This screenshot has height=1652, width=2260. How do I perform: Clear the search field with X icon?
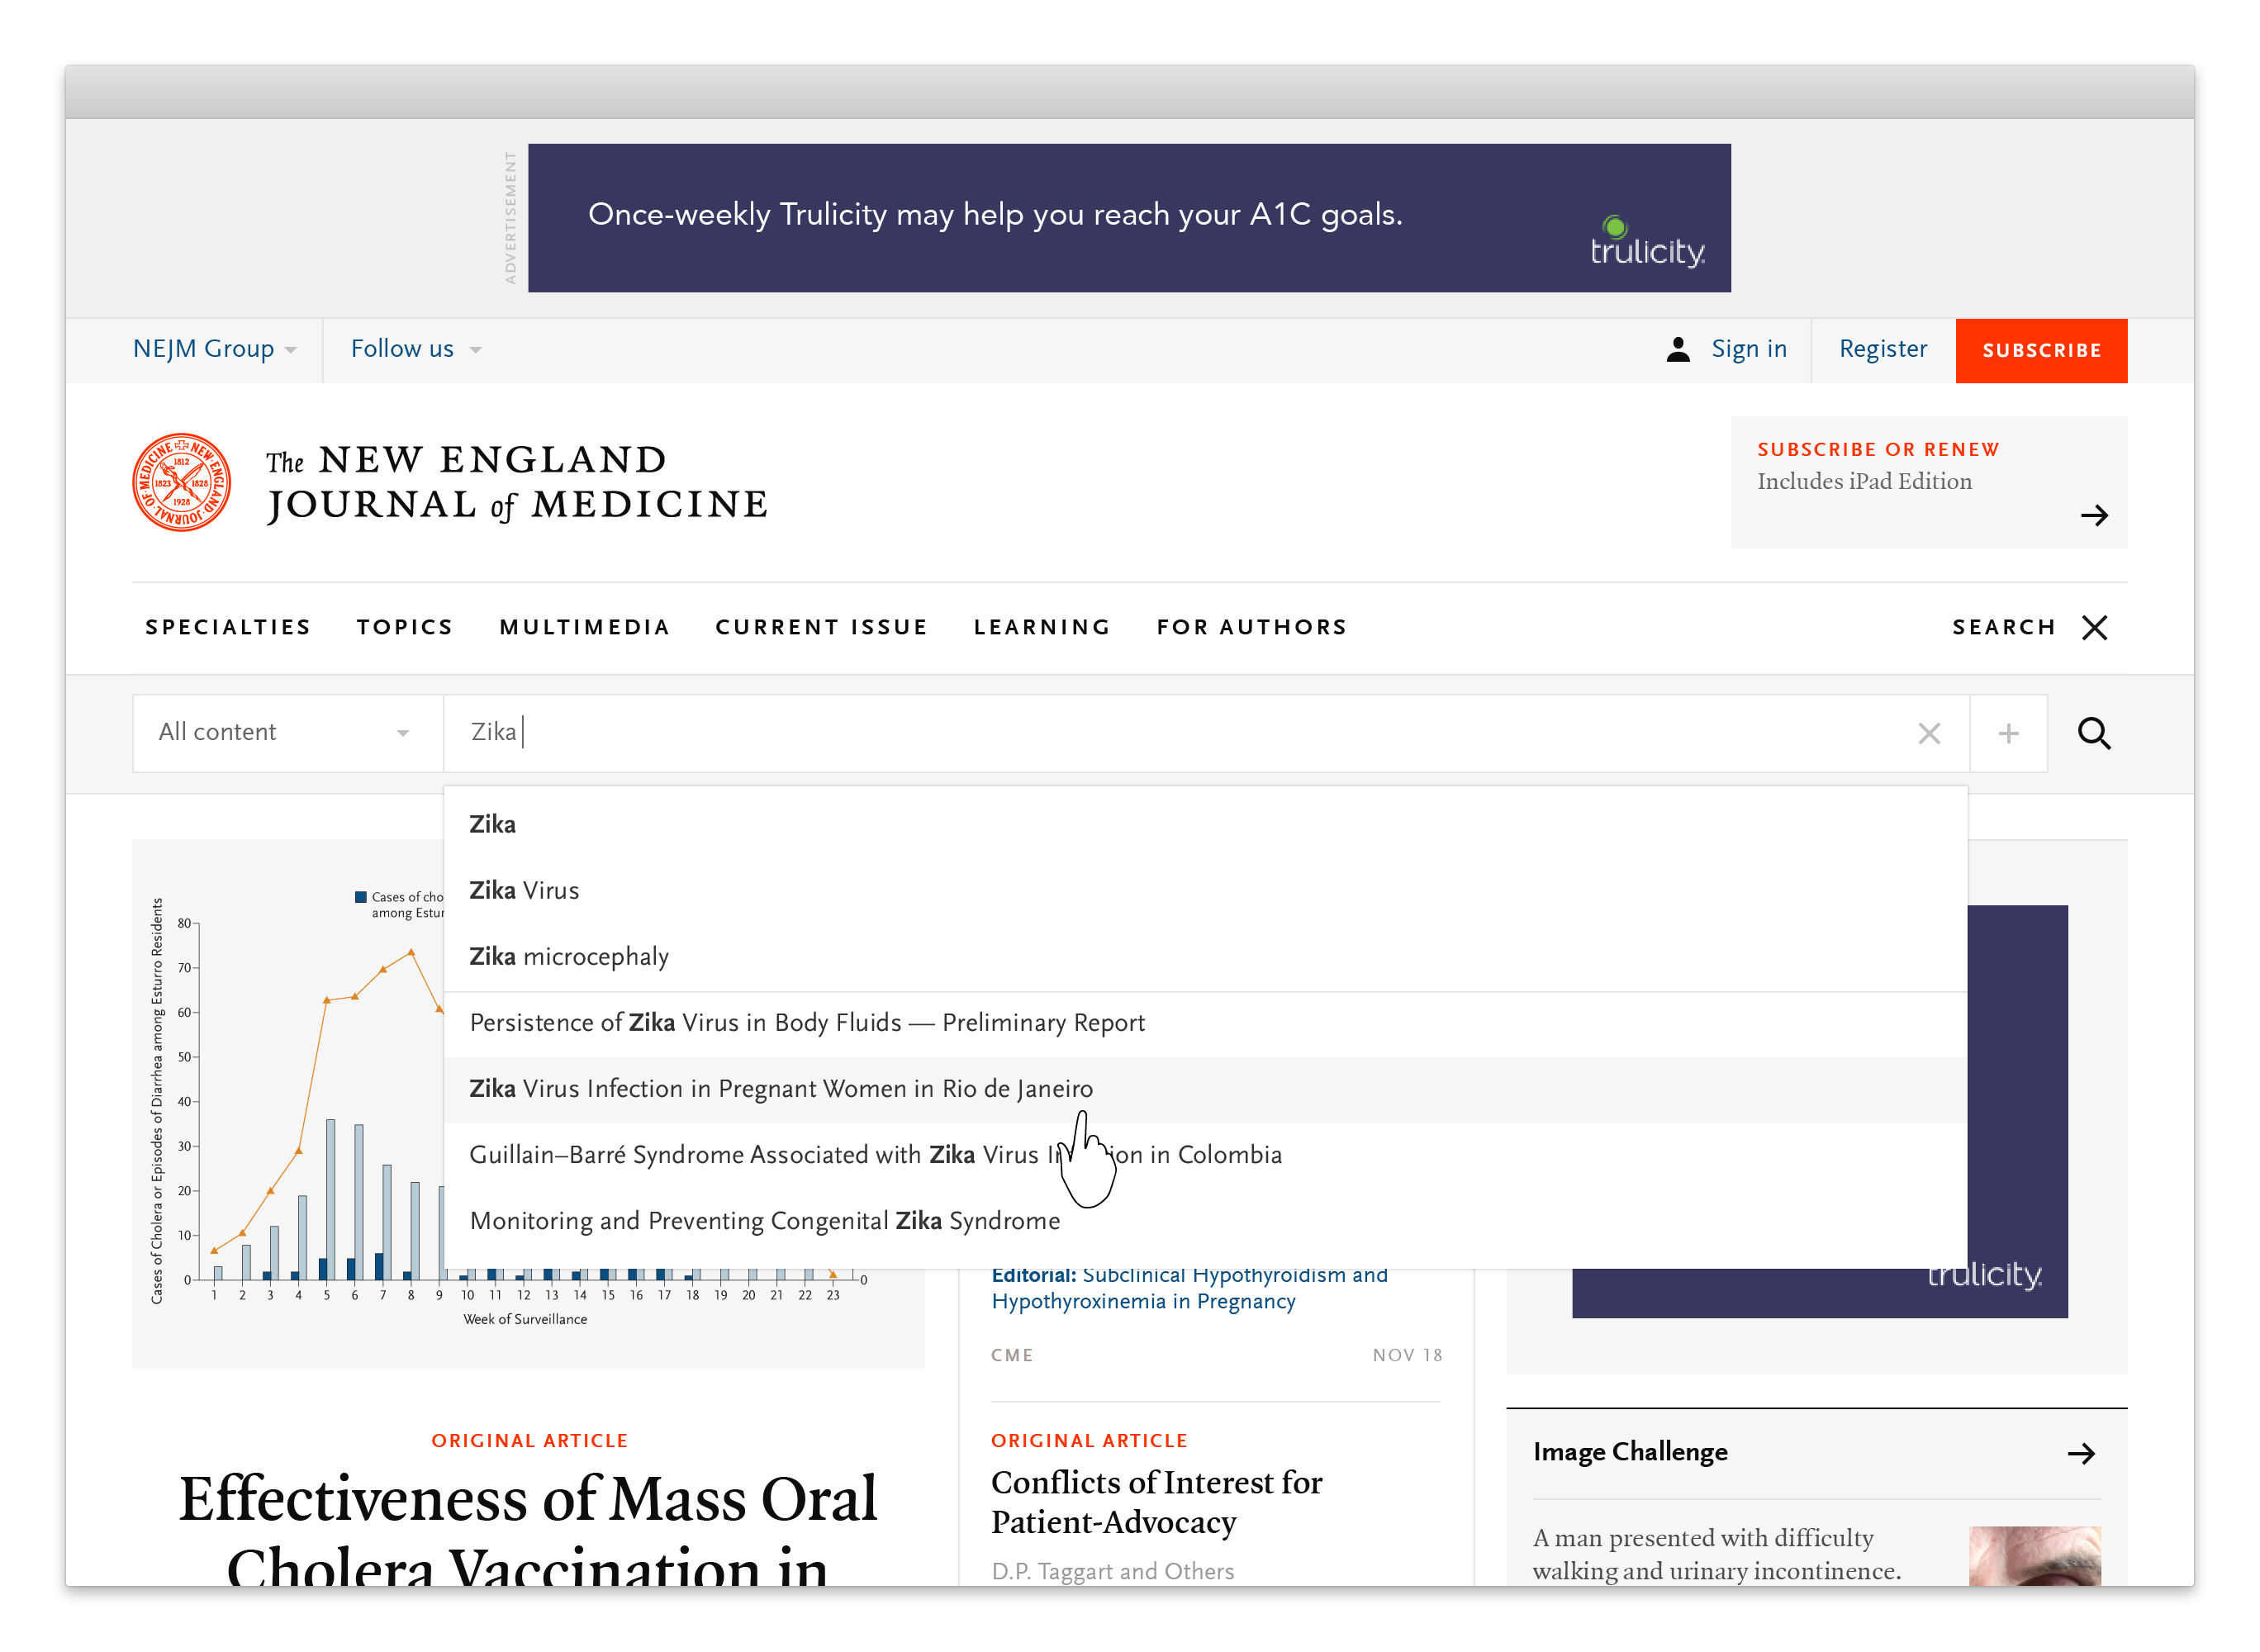[1928, 733]
